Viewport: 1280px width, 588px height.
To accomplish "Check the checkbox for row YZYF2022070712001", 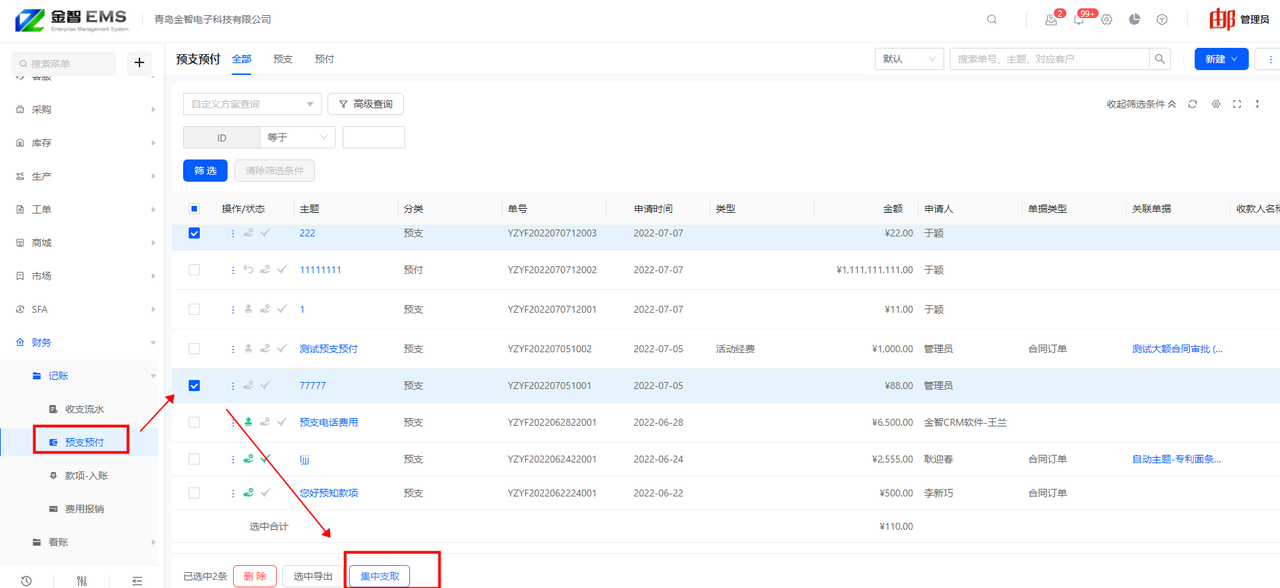I will 194,310.
